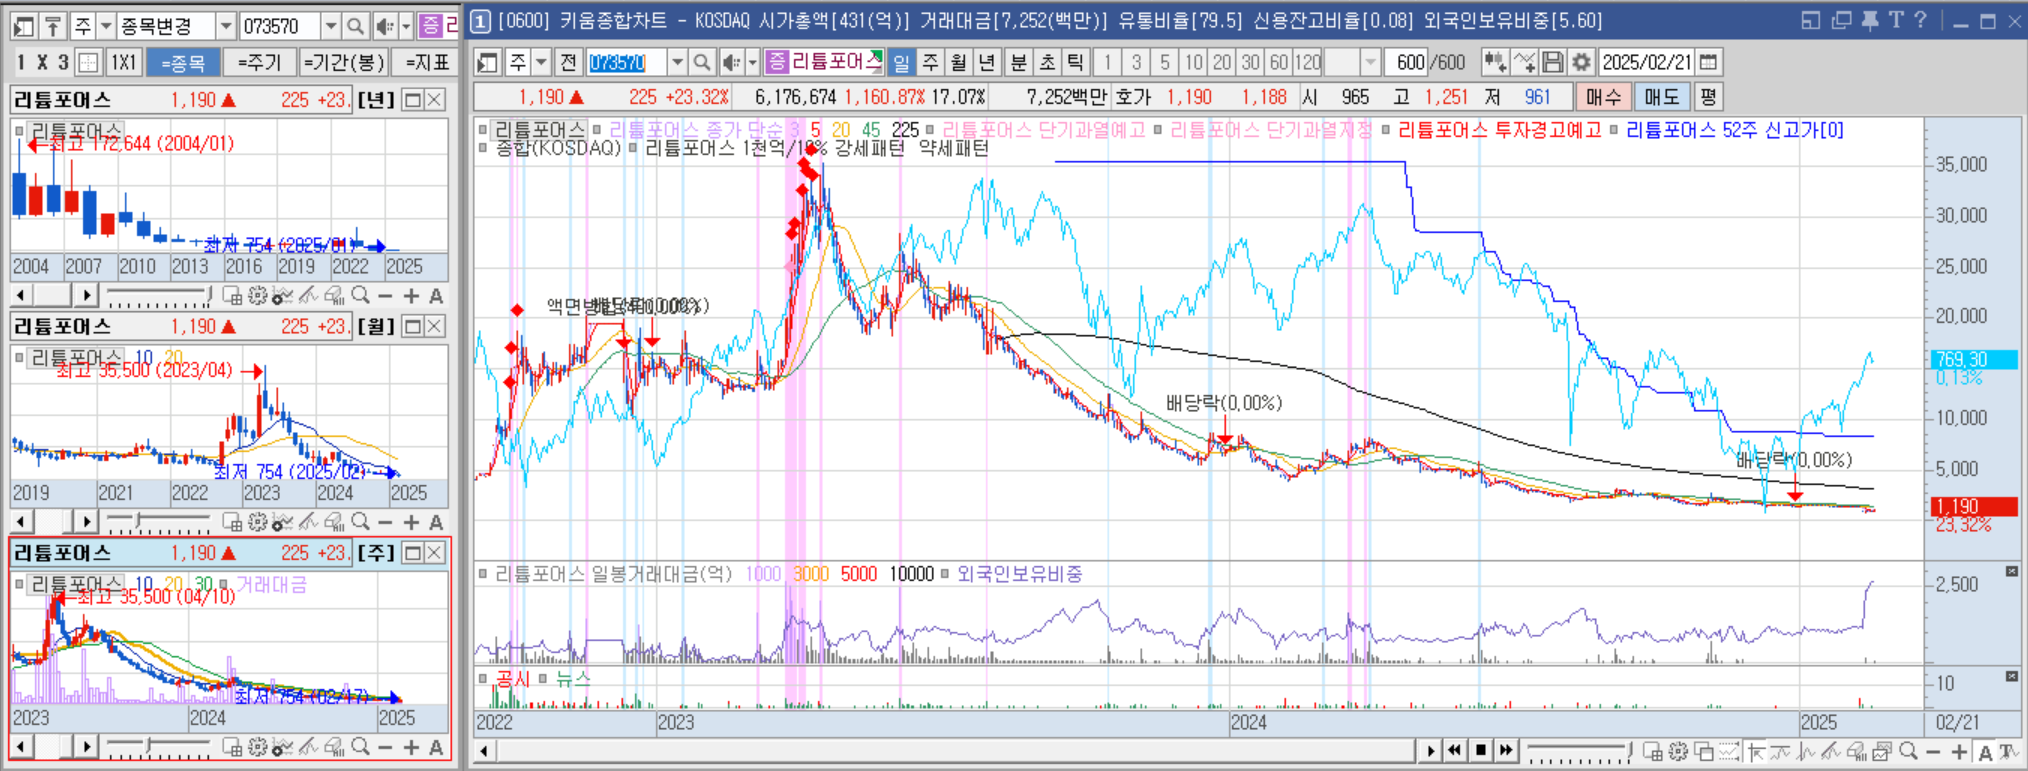Click the save chart floppy disk icon
This screenshot has width=2028, height=771.
click(1553, 62)
